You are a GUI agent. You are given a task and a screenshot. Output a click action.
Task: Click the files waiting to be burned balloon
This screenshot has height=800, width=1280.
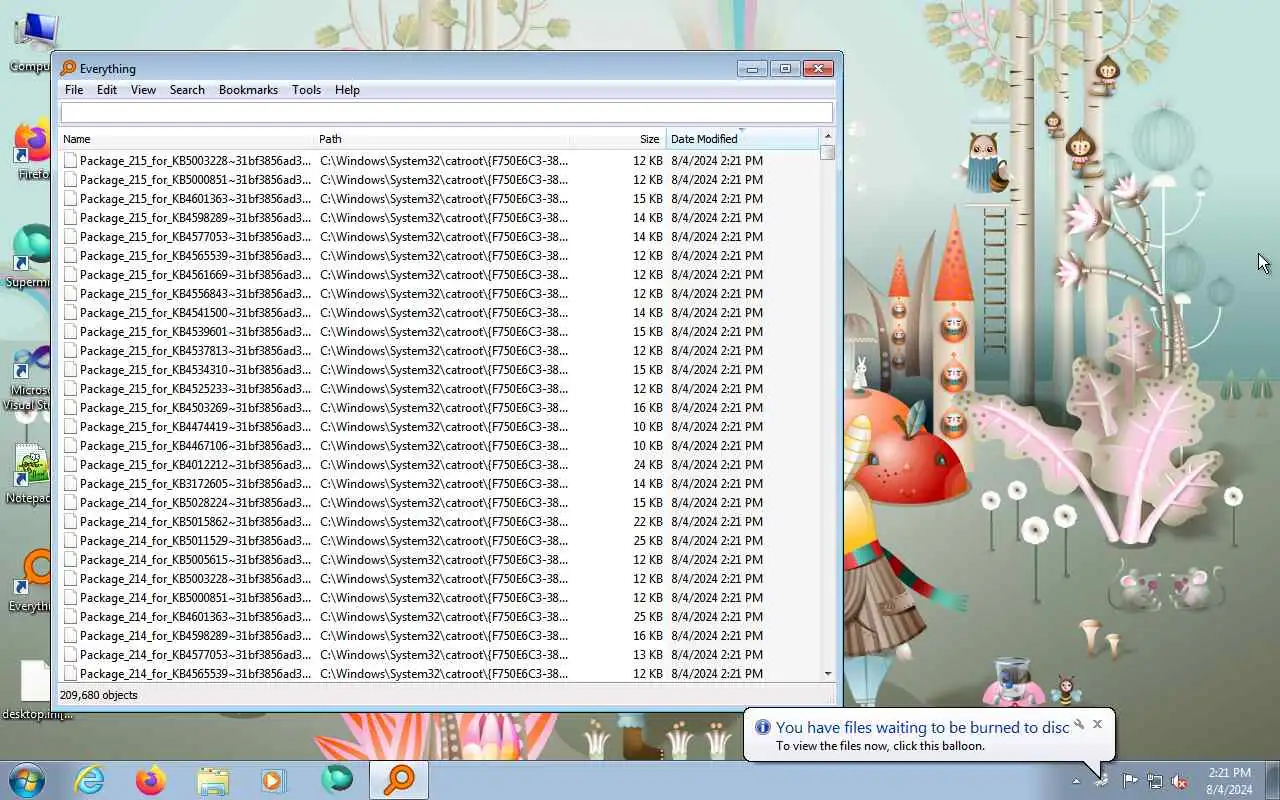(928, 736)
